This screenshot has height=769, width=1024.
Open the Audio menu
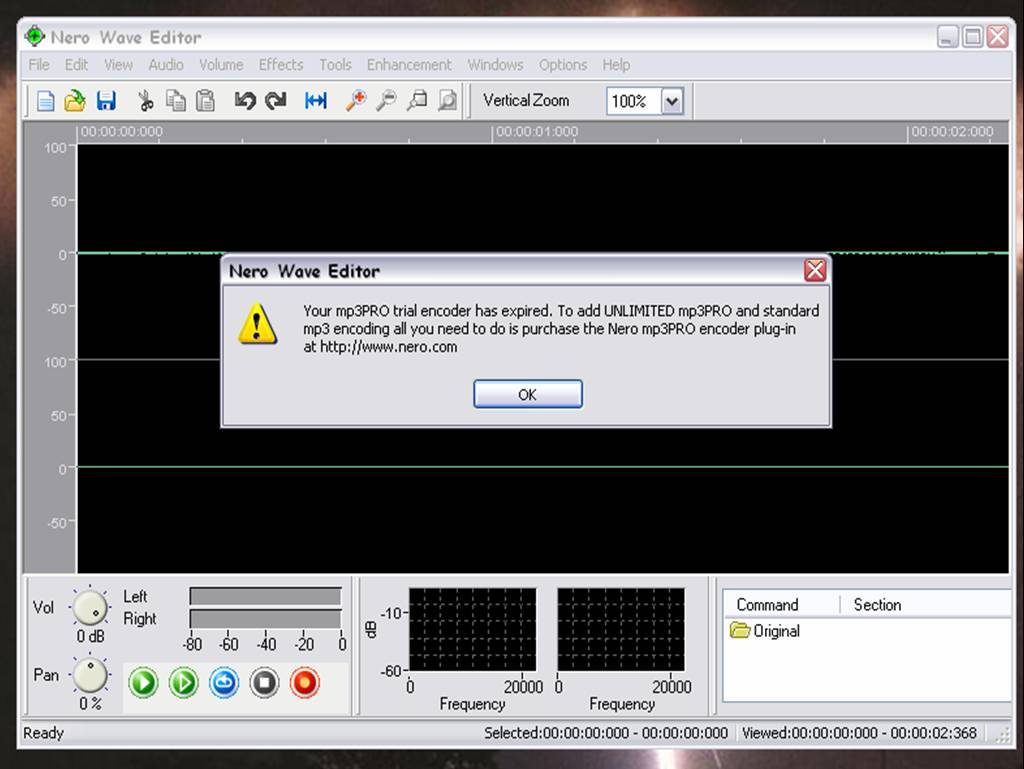tap(166, 65)
